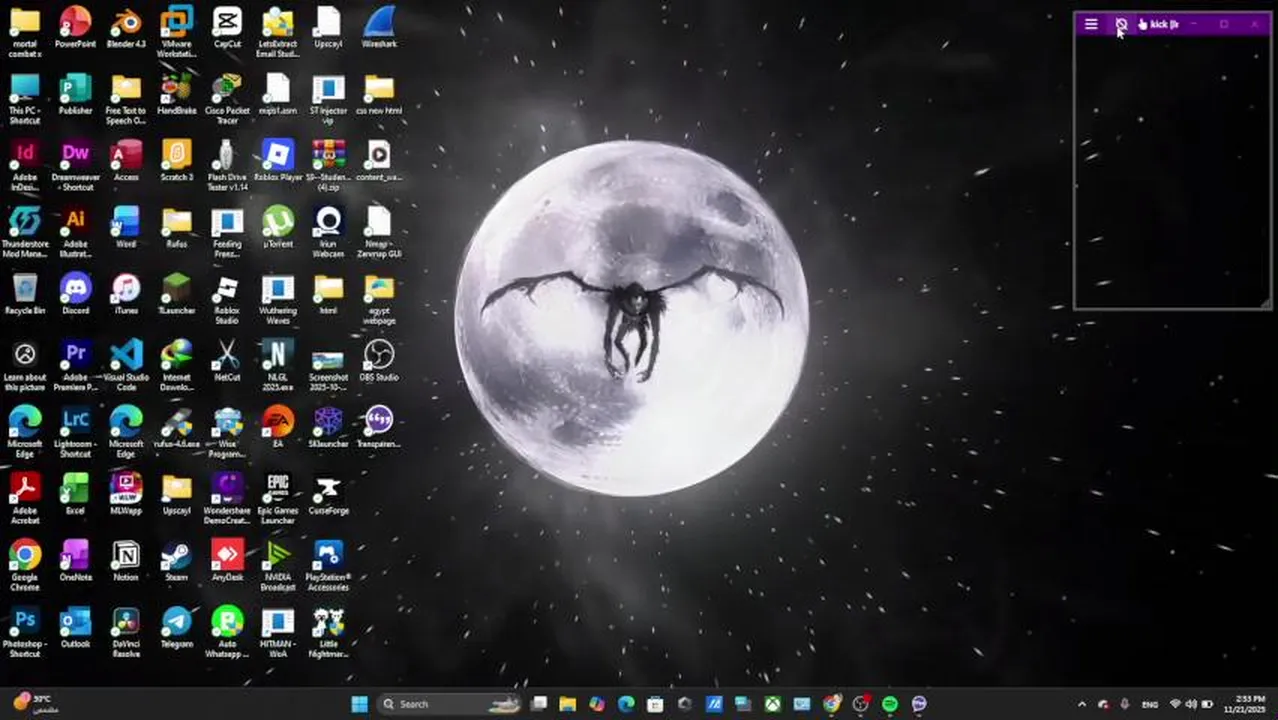
Task: Select the Roblox Player desktop icon
Action: 278,160
